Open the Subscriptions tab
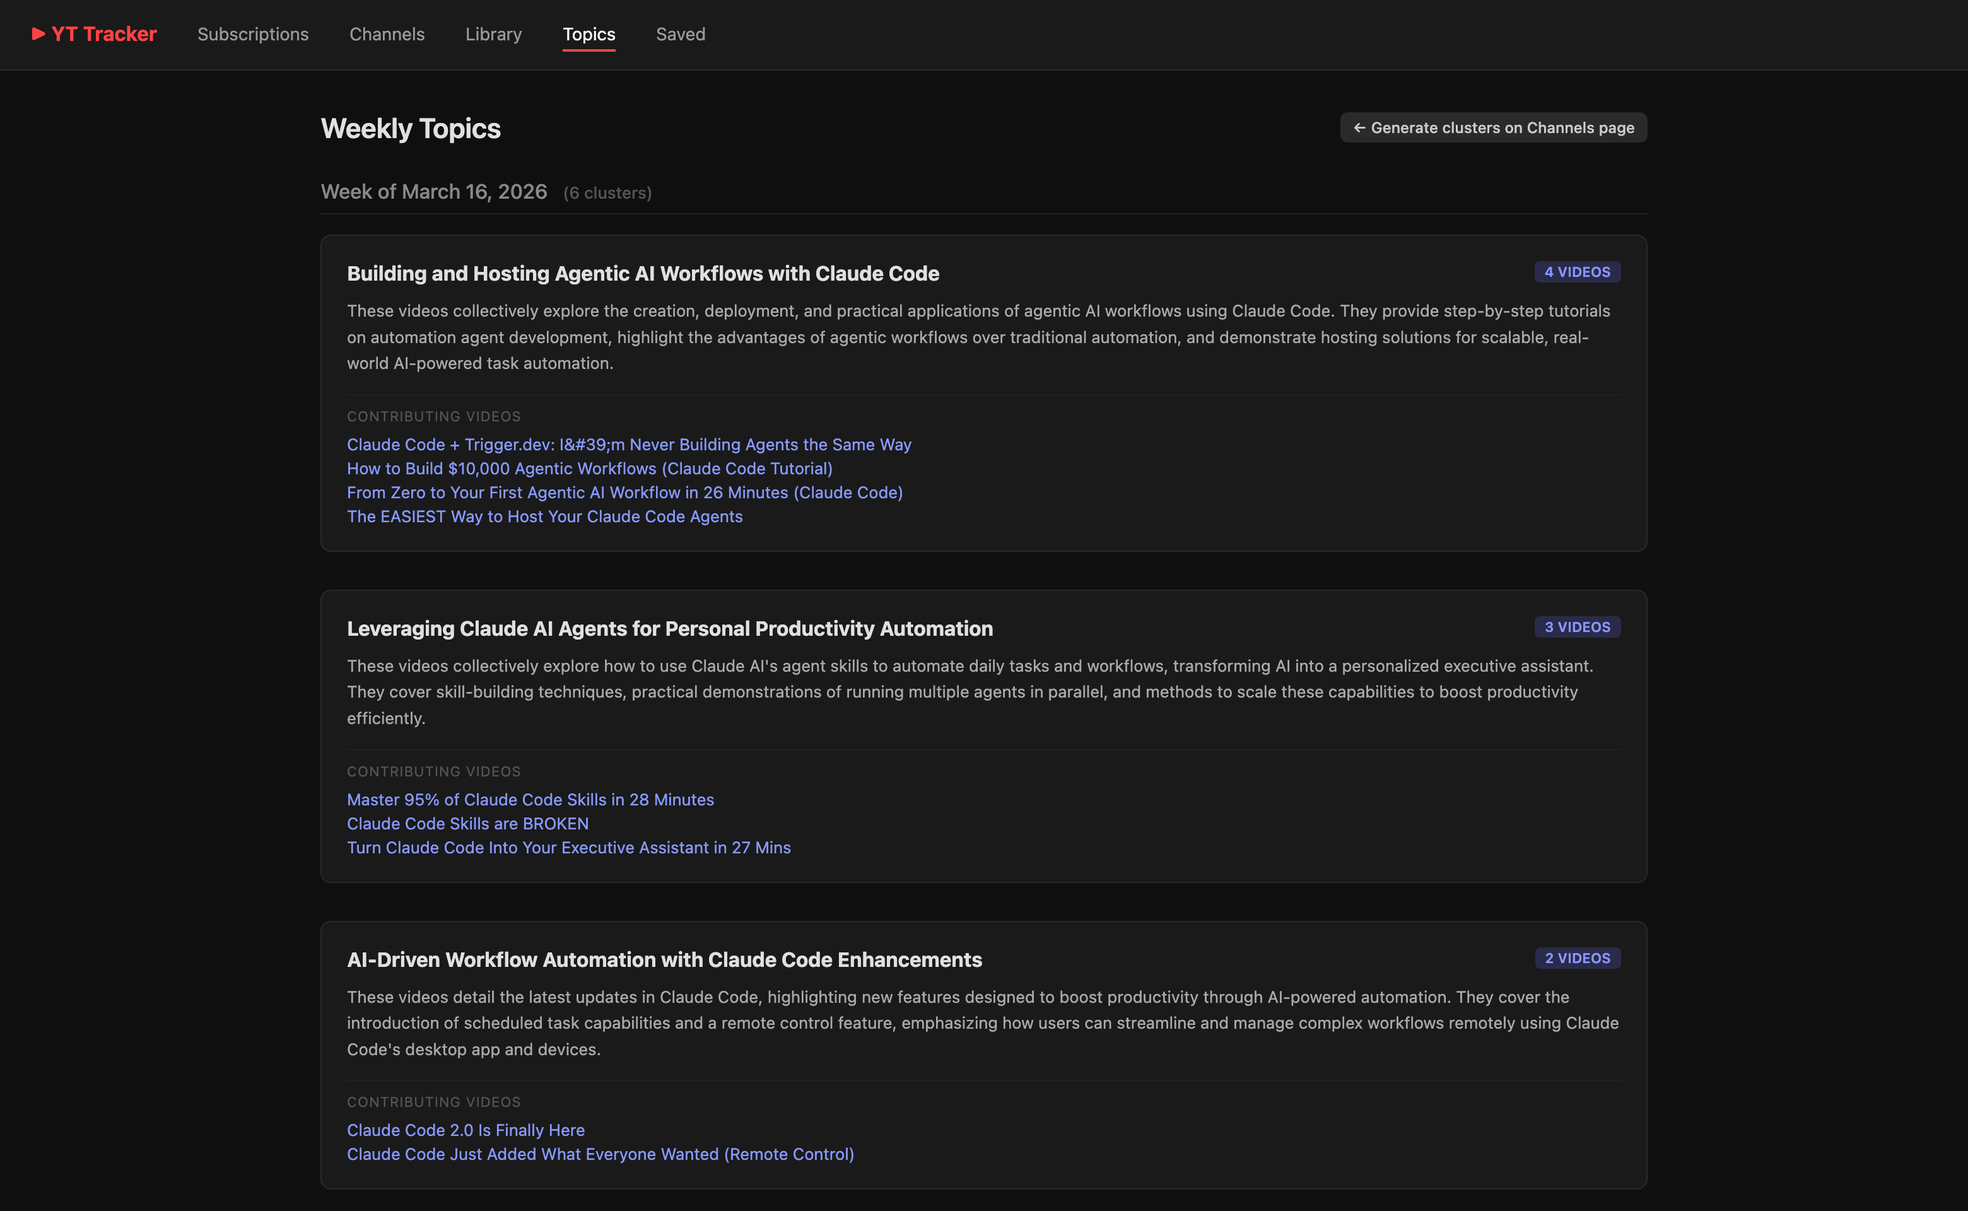The height and width of the screenshot is (1211, 1968). 253,34
